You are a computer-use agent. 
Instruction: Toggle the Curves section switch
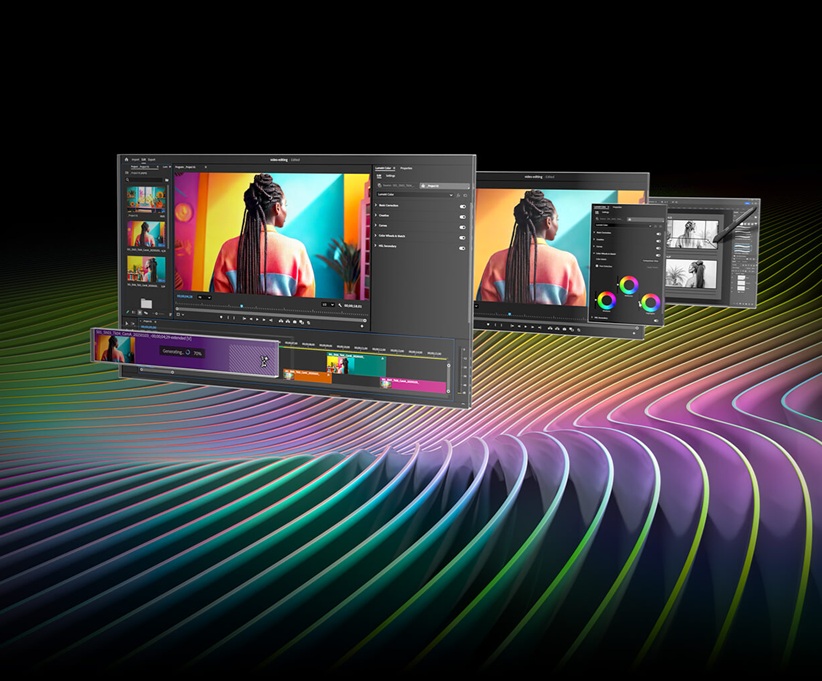463,228
